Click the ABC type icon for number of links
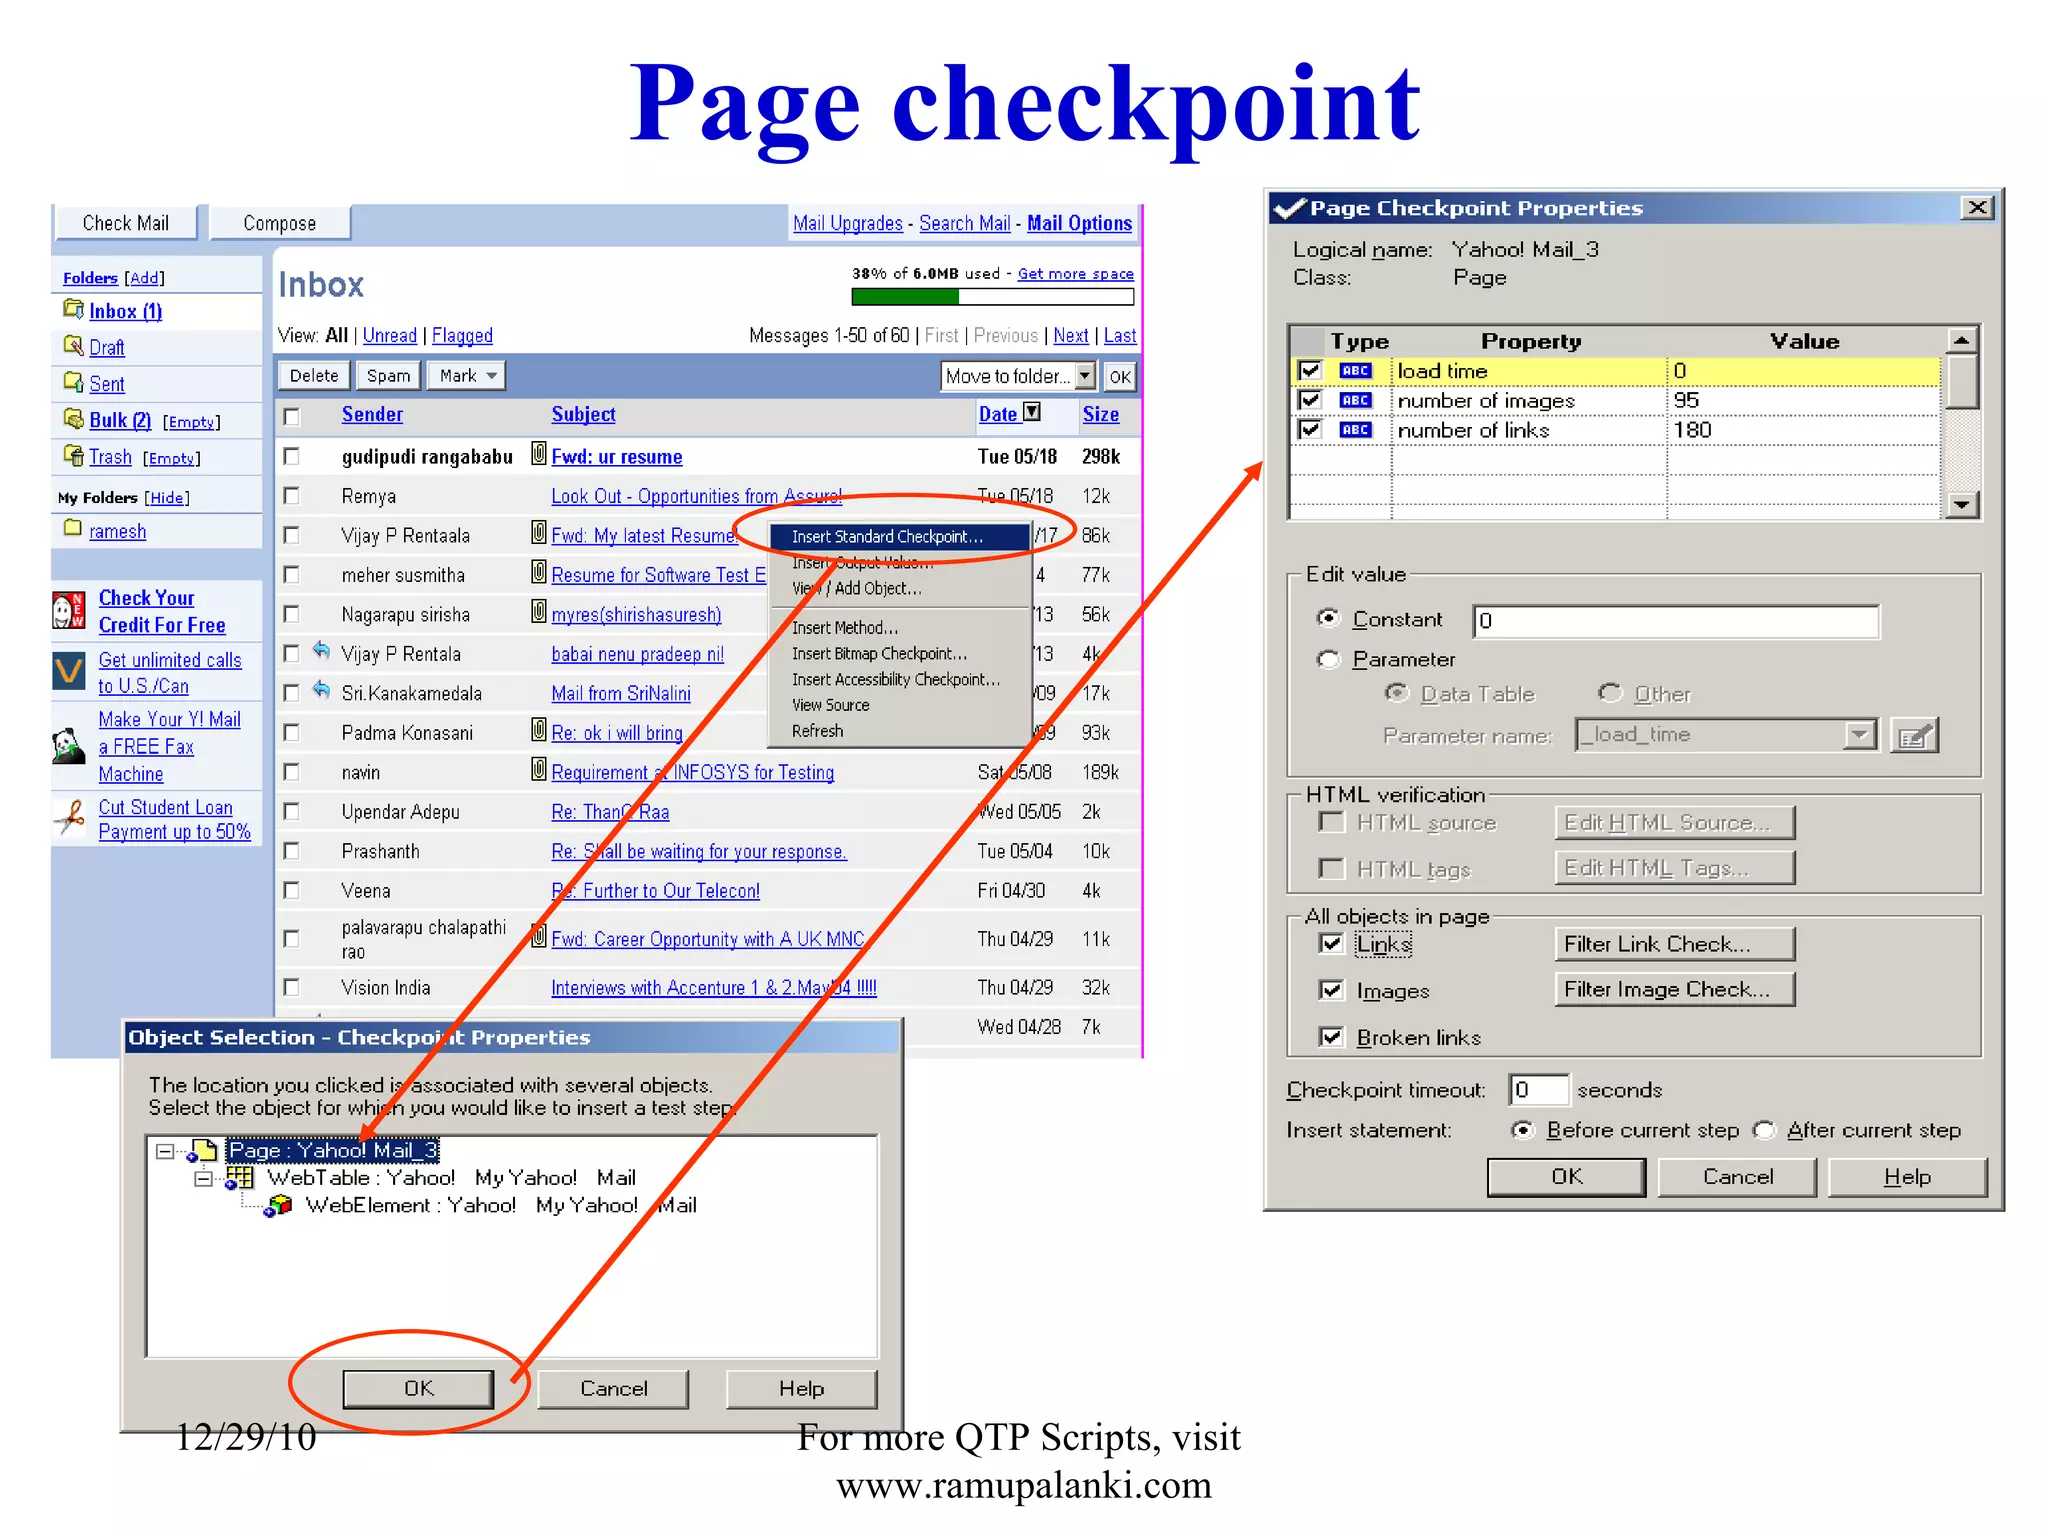The width and height of the screenshot is (2048, 1536). click(1355, 430)
